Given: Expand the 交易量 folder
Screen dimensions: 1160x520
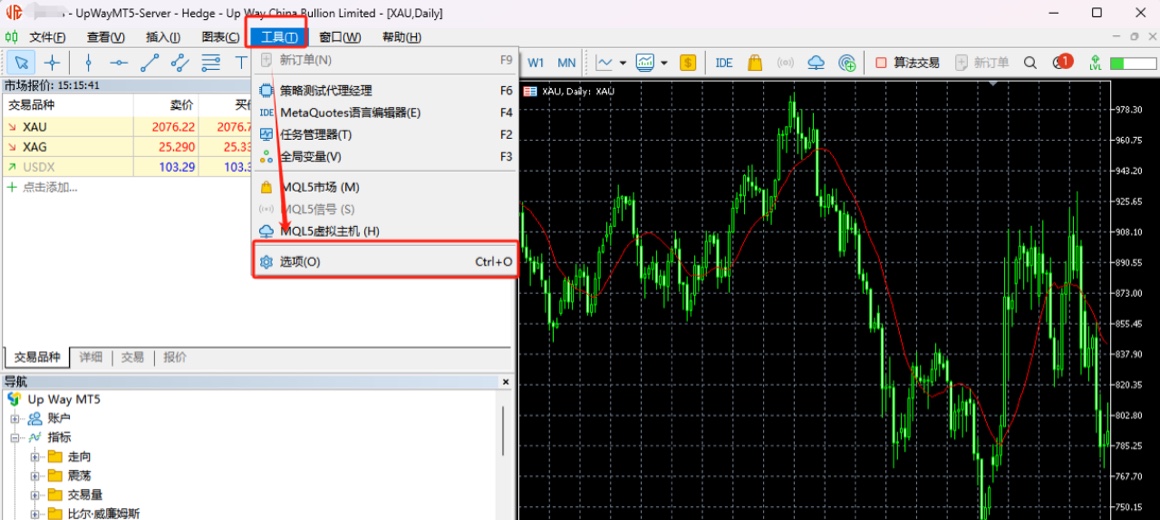Looking at the screenshot, I should 35,495.
